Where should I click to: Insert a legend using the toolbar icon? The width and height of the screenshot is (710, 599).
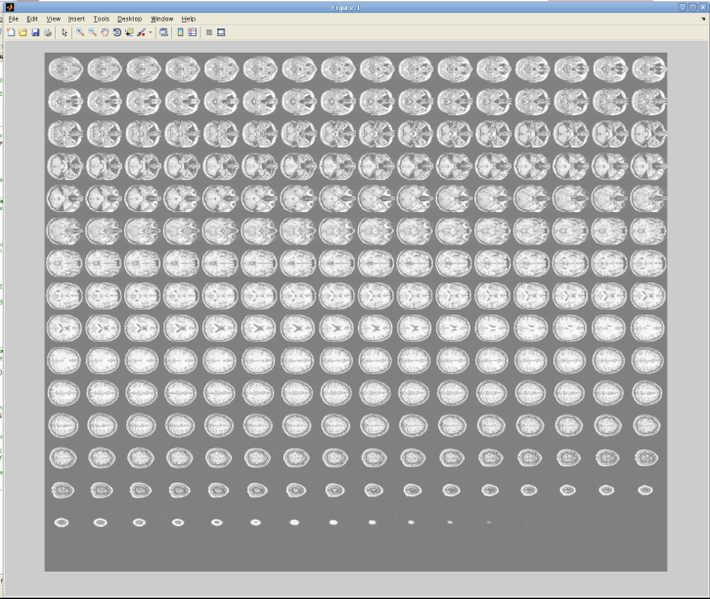(192, 32)
